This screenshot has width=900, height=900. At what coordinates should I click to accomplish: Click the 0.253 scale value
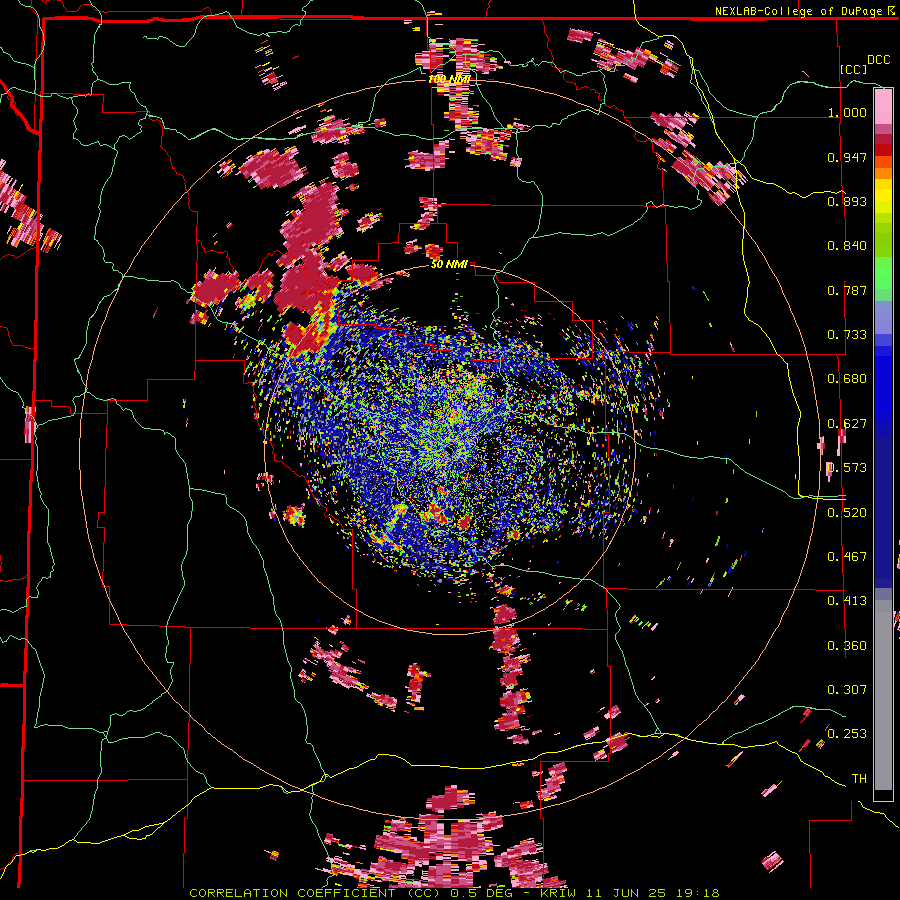click(x=847, y=734)
